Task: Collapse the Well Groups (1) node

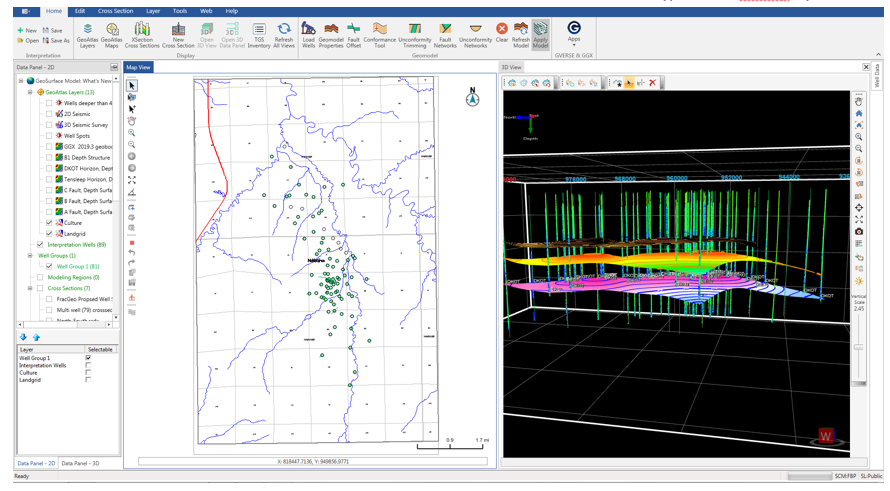Action: point(30,255)
